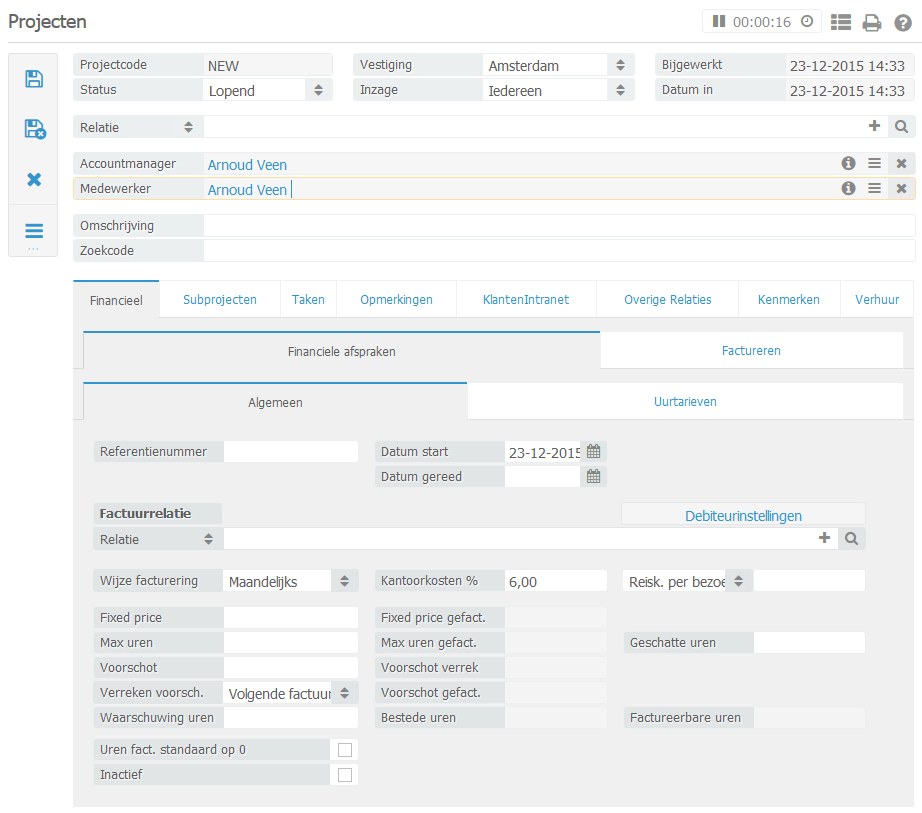Click the blue cancel X icon

pyautogui.click(x=34, y=180)
